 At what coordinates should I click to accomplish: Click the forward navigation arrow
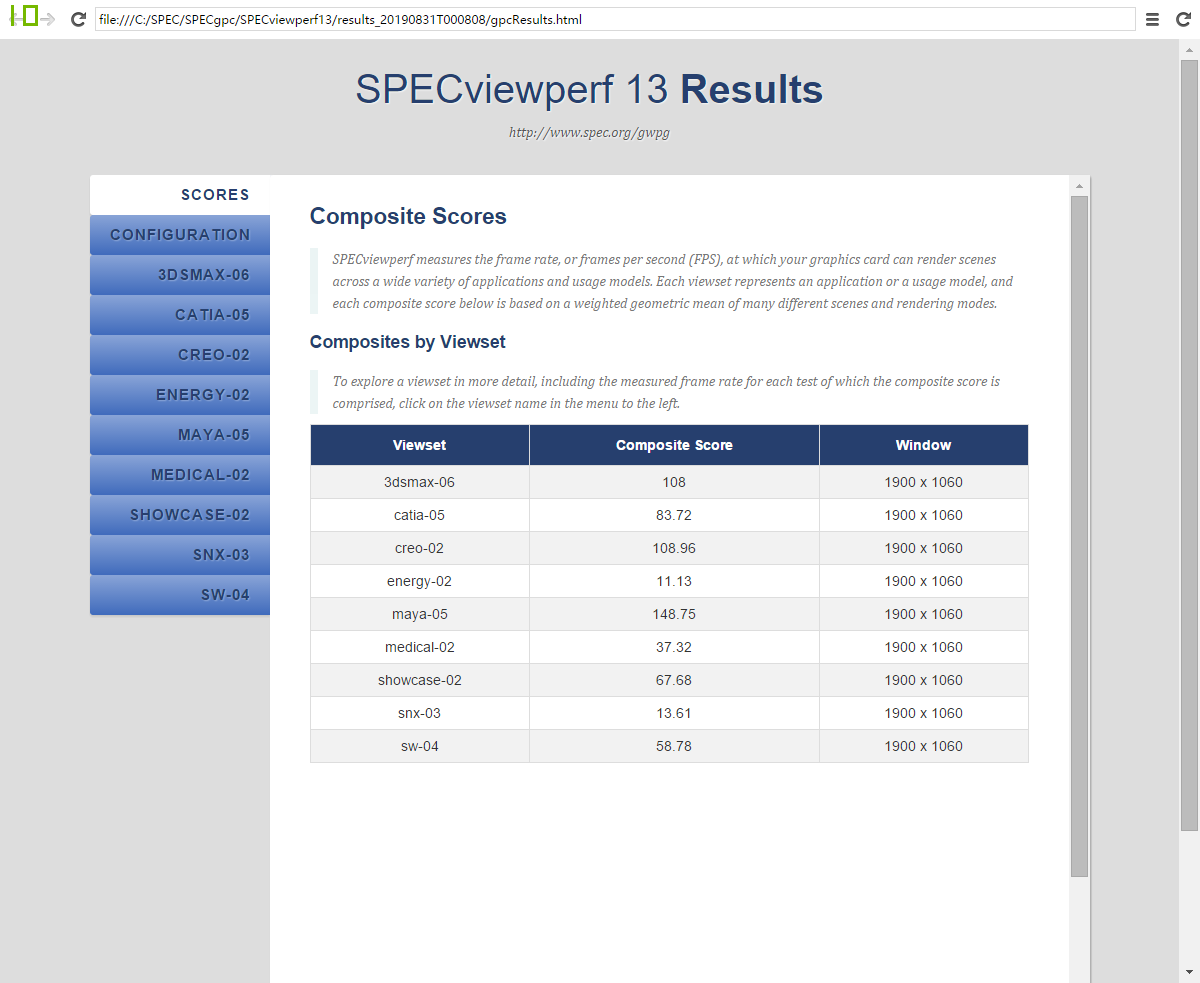pyautogui.click(x=47, y=19)
